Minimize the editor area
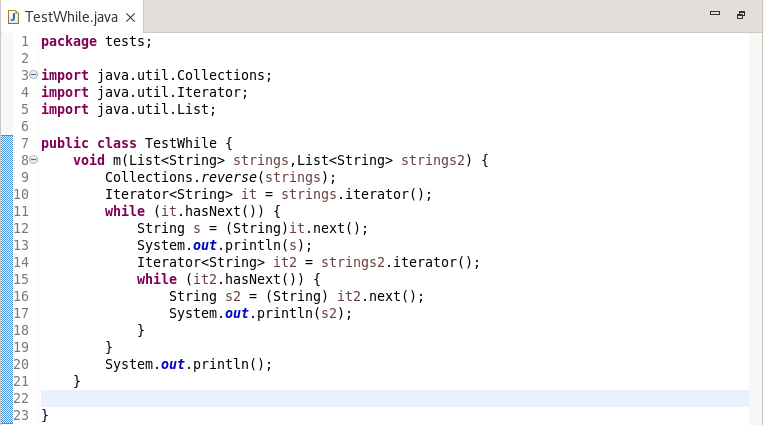 point(715,14)
